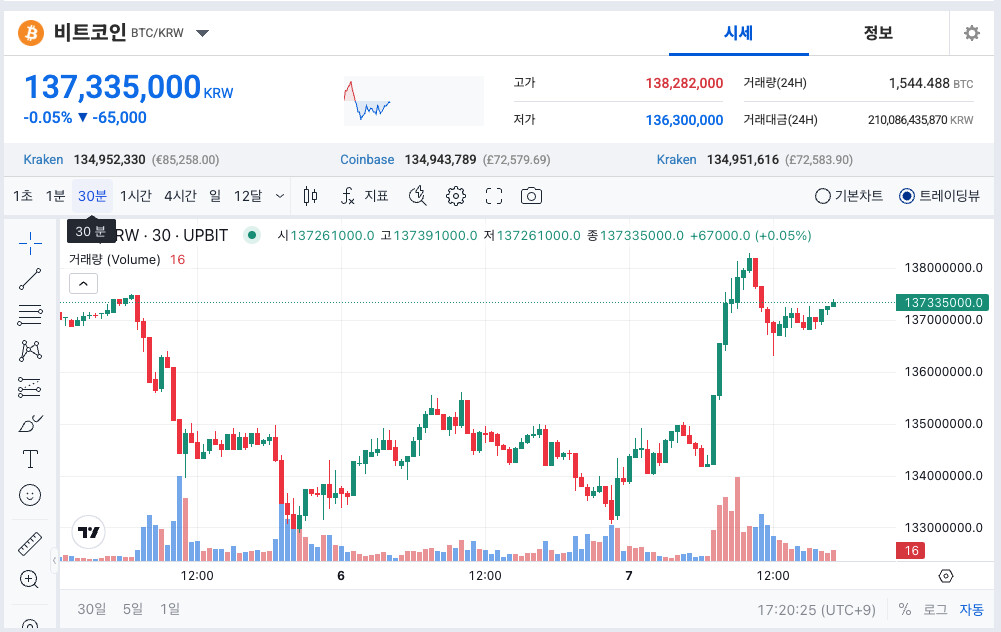
Task: Click the -0.05% change value
Action: tap(48, 117)
